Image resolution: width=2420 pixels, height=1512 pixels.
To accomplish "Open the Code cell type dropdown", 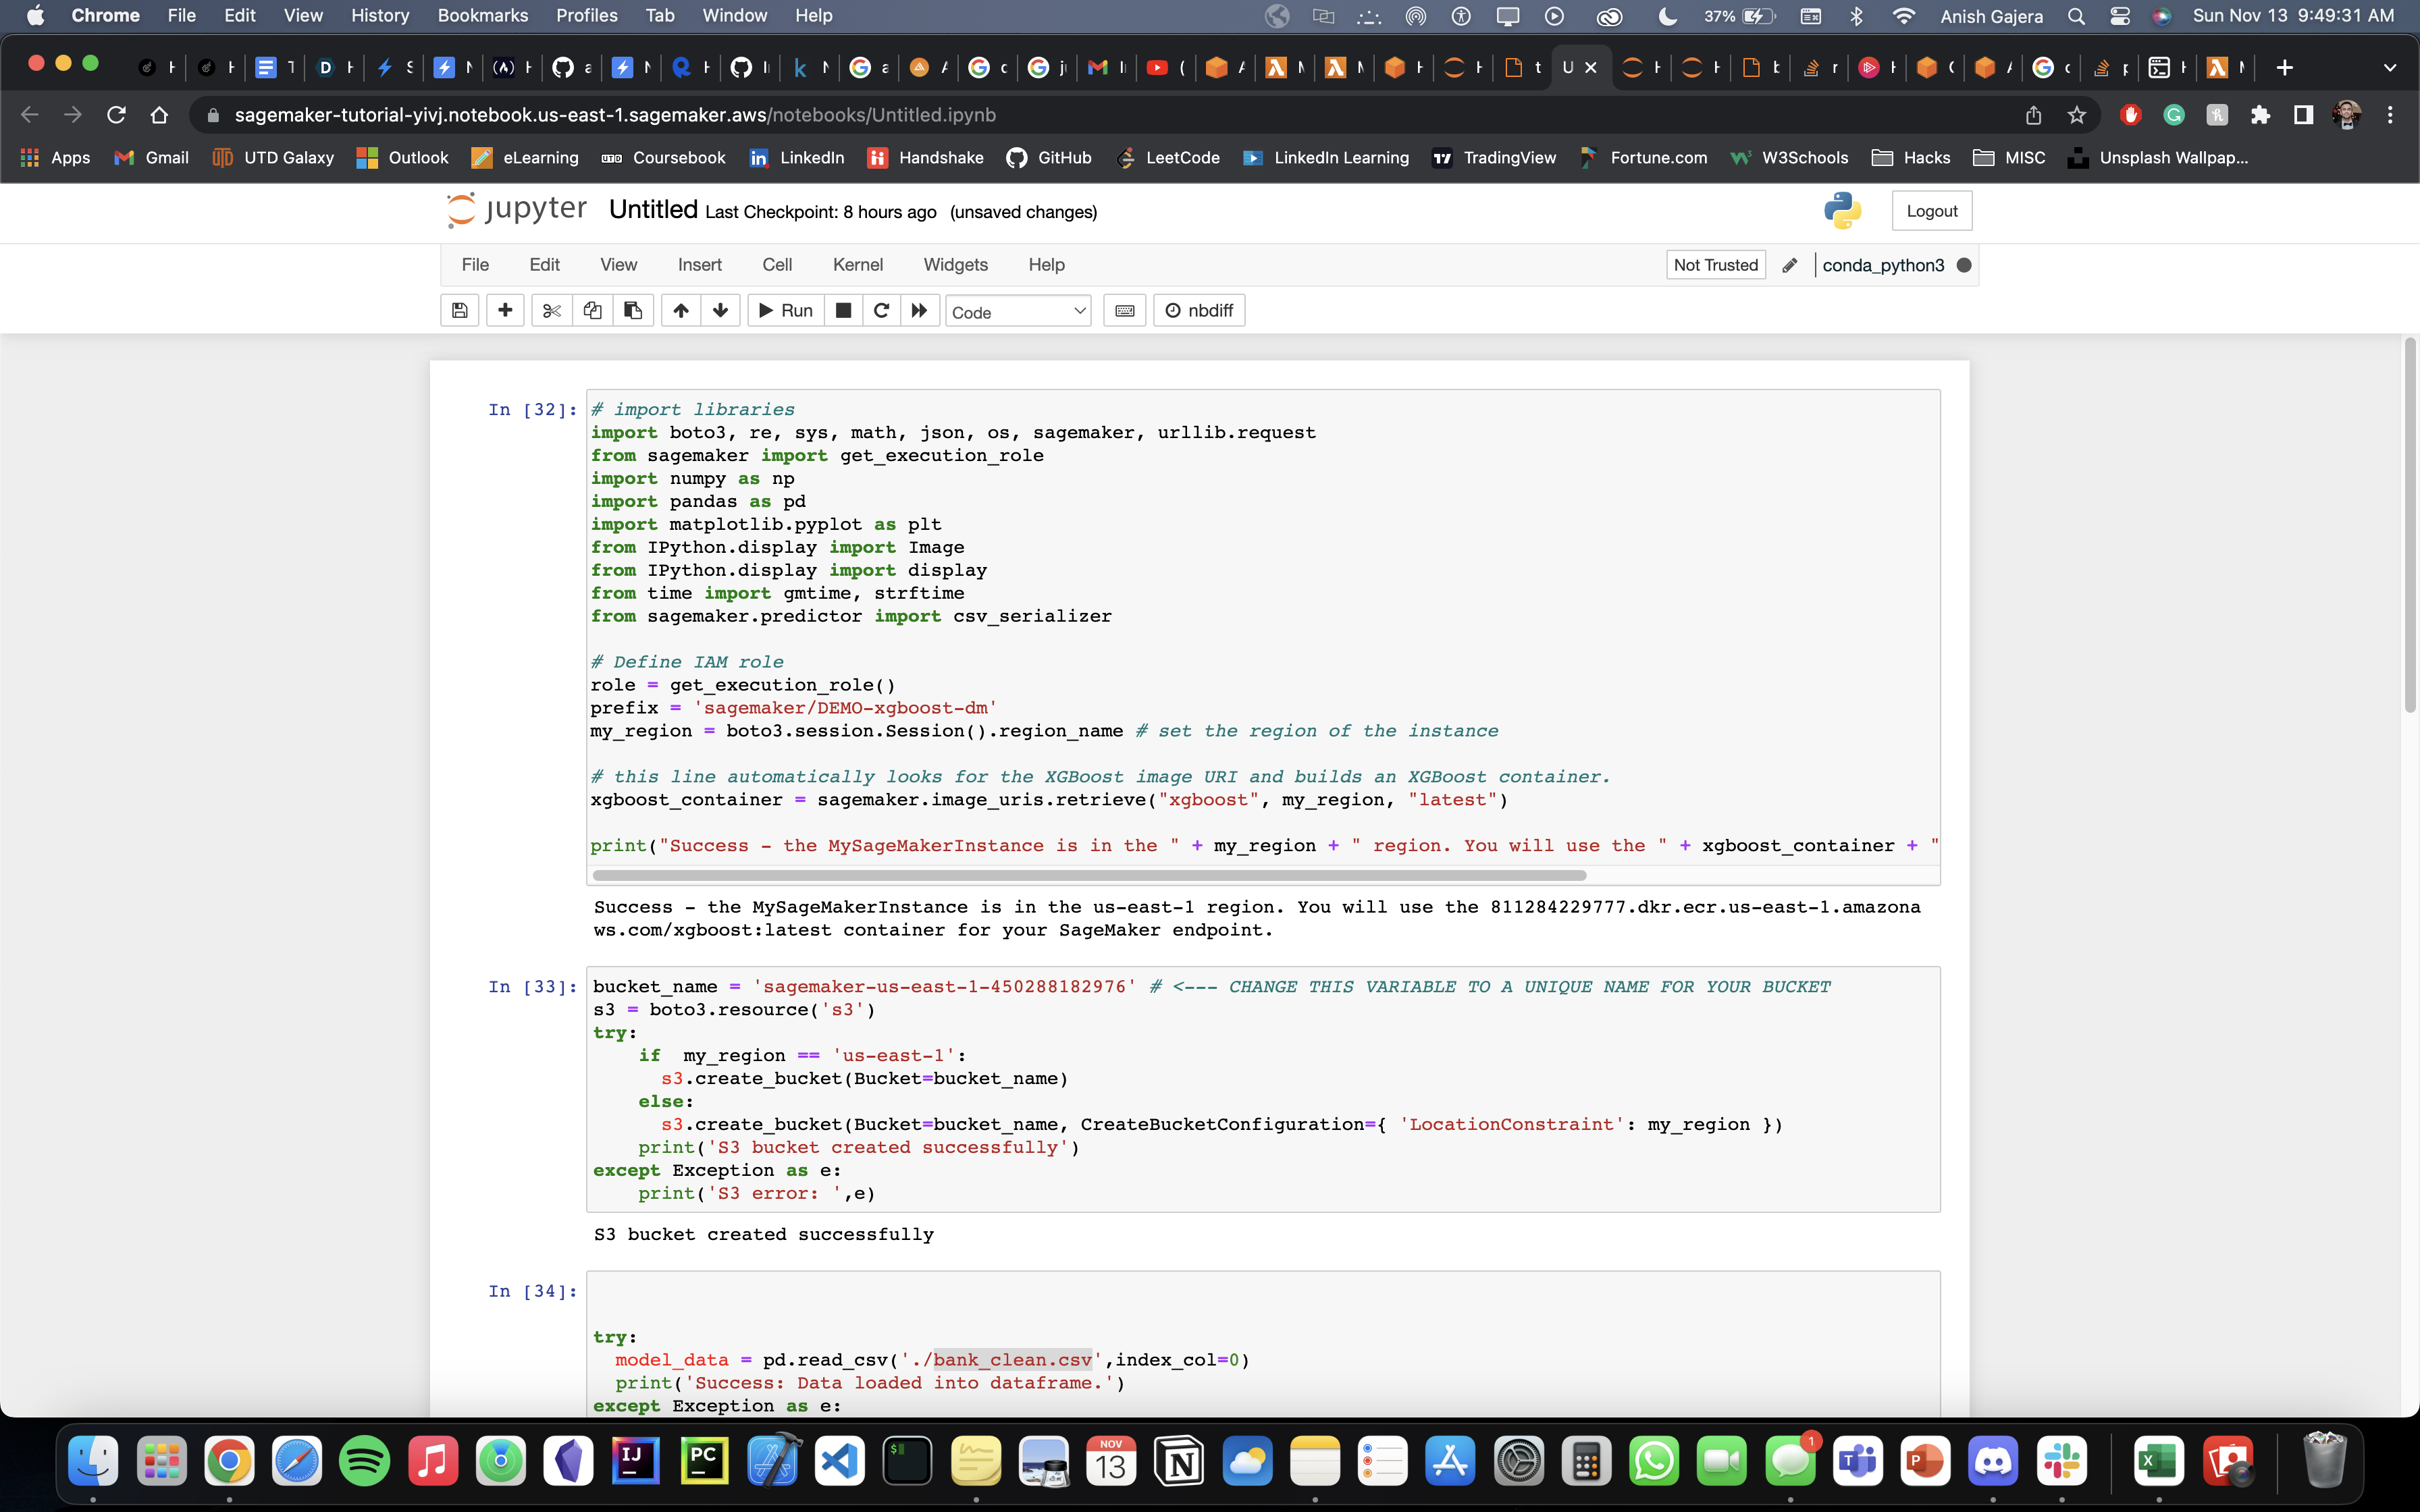I will [x=1017, y=312].
